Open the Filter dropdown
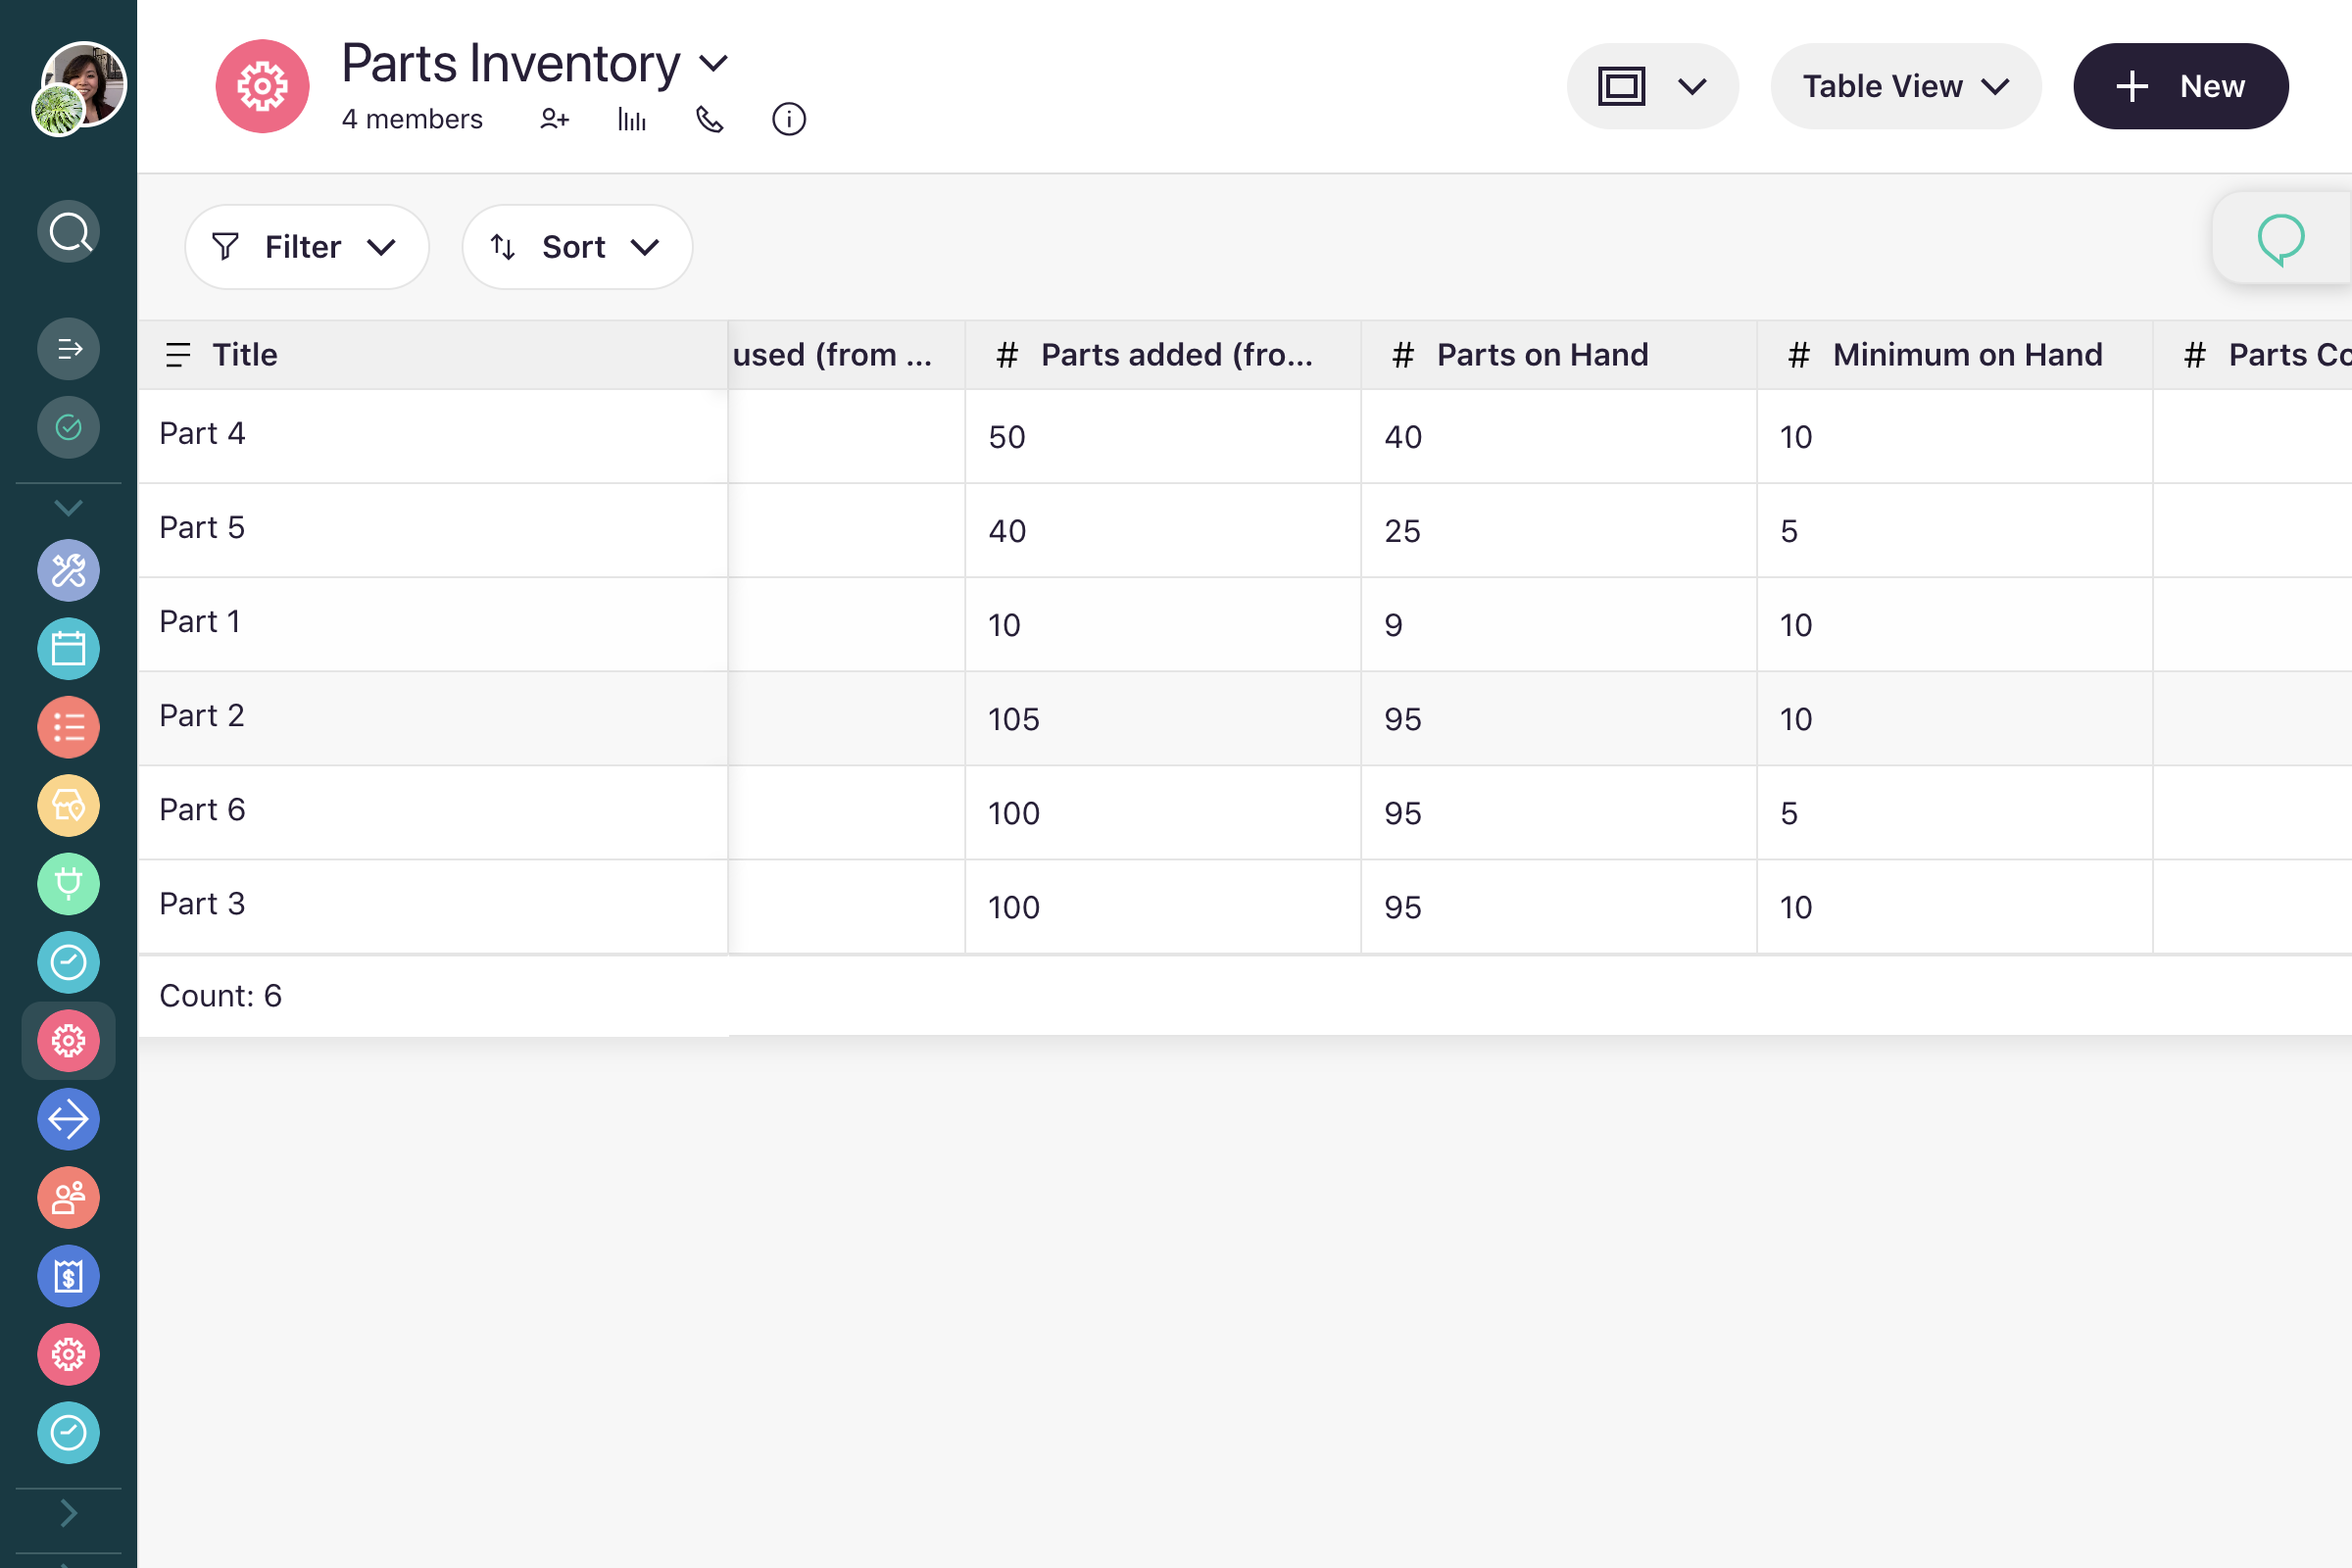2352x1568 pixels. click(x=307, y=247)
